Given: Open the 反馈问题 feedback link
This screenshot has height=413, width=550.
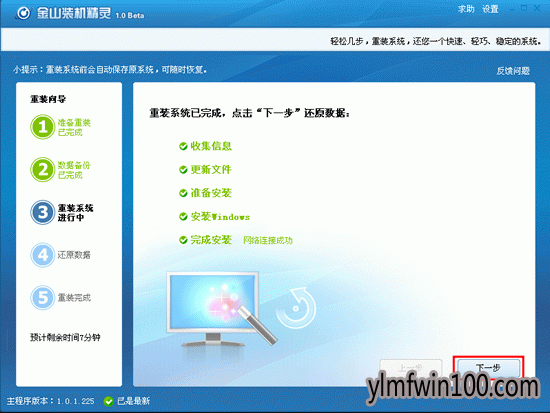Looking at the screenshot, I should point(513,71).
